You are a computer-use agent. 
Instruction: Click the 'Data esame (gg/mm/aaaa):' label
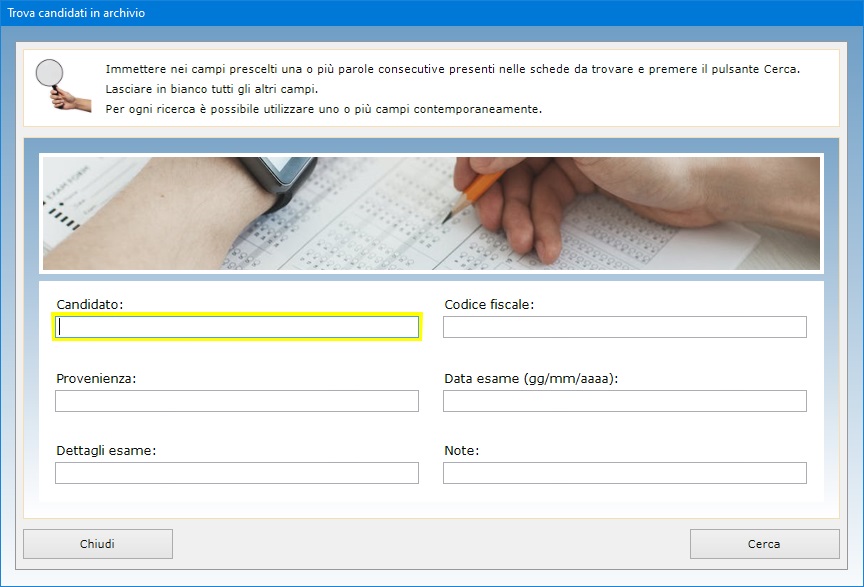[x=531, y=379]
